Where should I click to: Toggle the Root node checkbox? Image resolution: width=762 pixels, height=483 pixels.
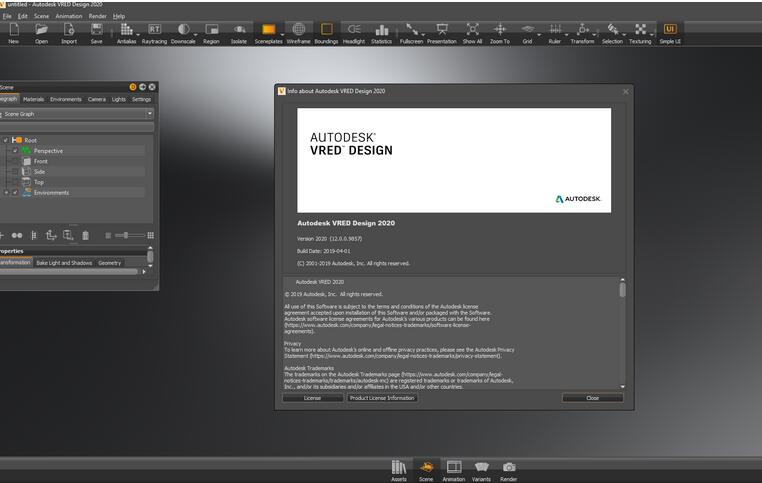[5, 140]
